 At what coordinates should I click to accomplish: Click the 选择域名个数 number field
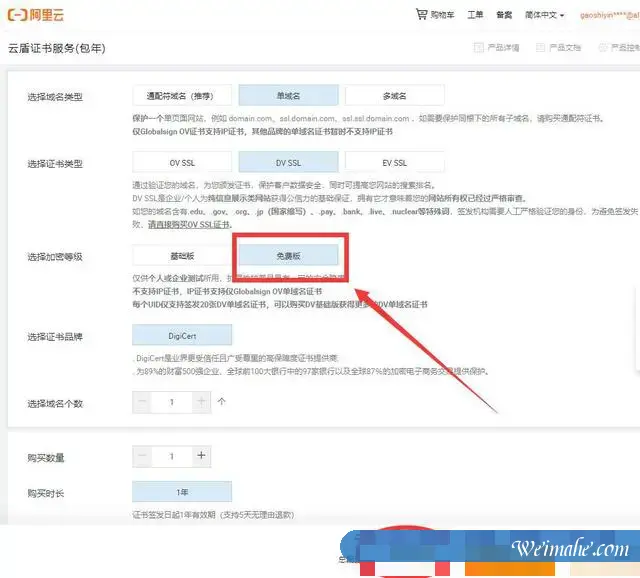[171, 402]
